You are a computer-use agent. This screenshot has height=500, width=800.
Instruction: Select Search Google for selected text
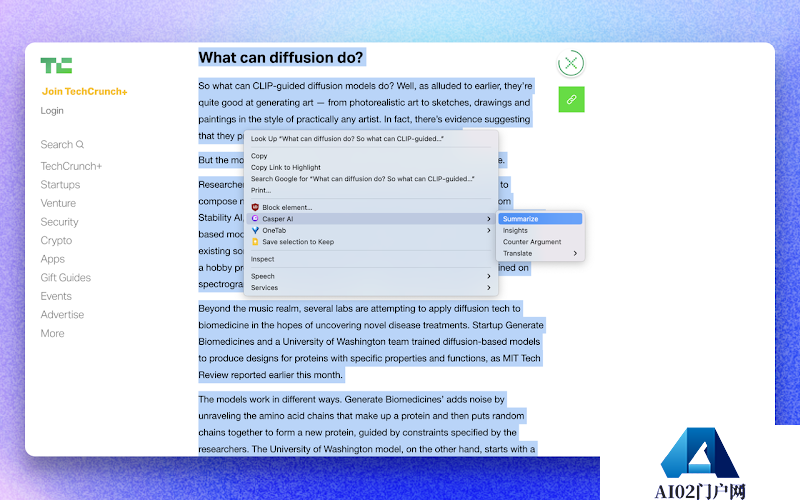[x=371, y=179]
